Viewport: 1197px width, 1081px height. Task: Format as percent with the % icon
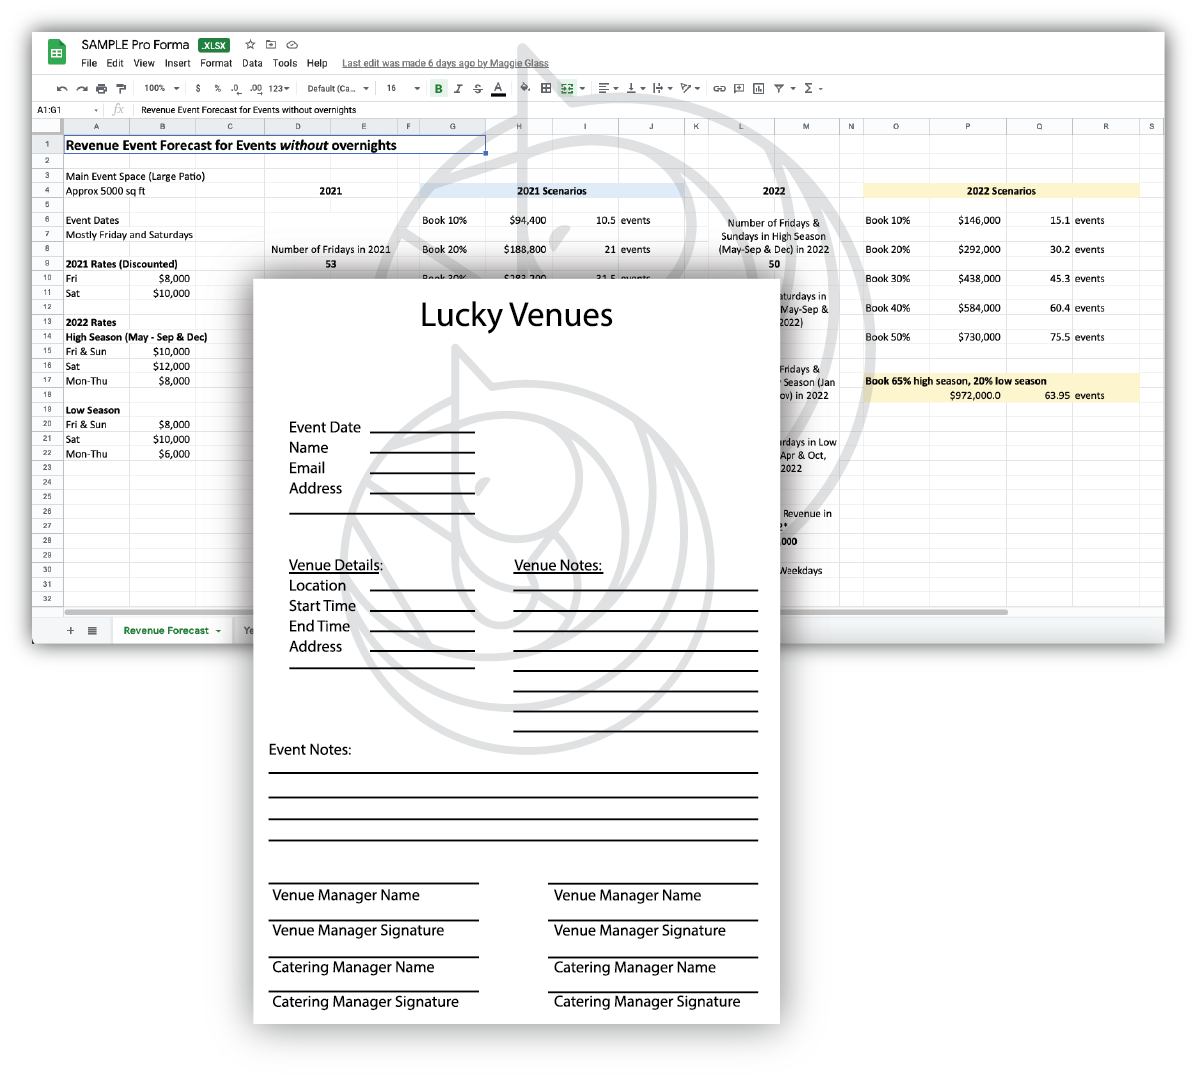point(218,89)
